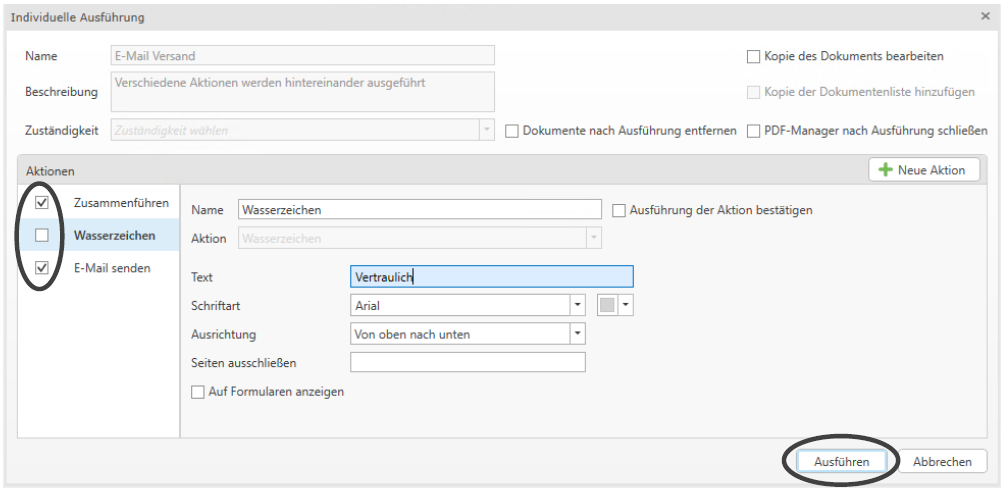Select the E-Mail senden action
Screen dimensions: 1003x493
point(111,268)
